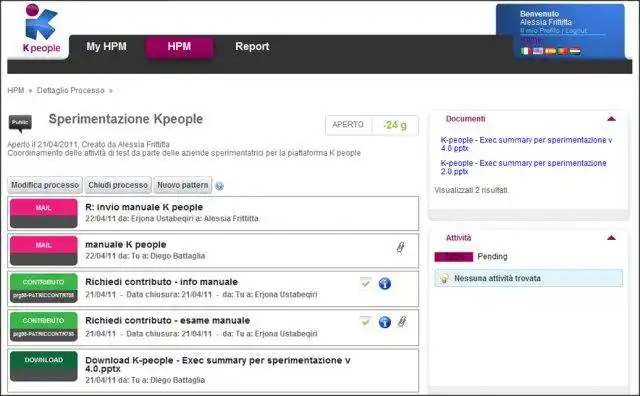640x396 pixels.
Task: Click CONTRIBUTO badge of esame manuale
Action: [x=44, y=327]
